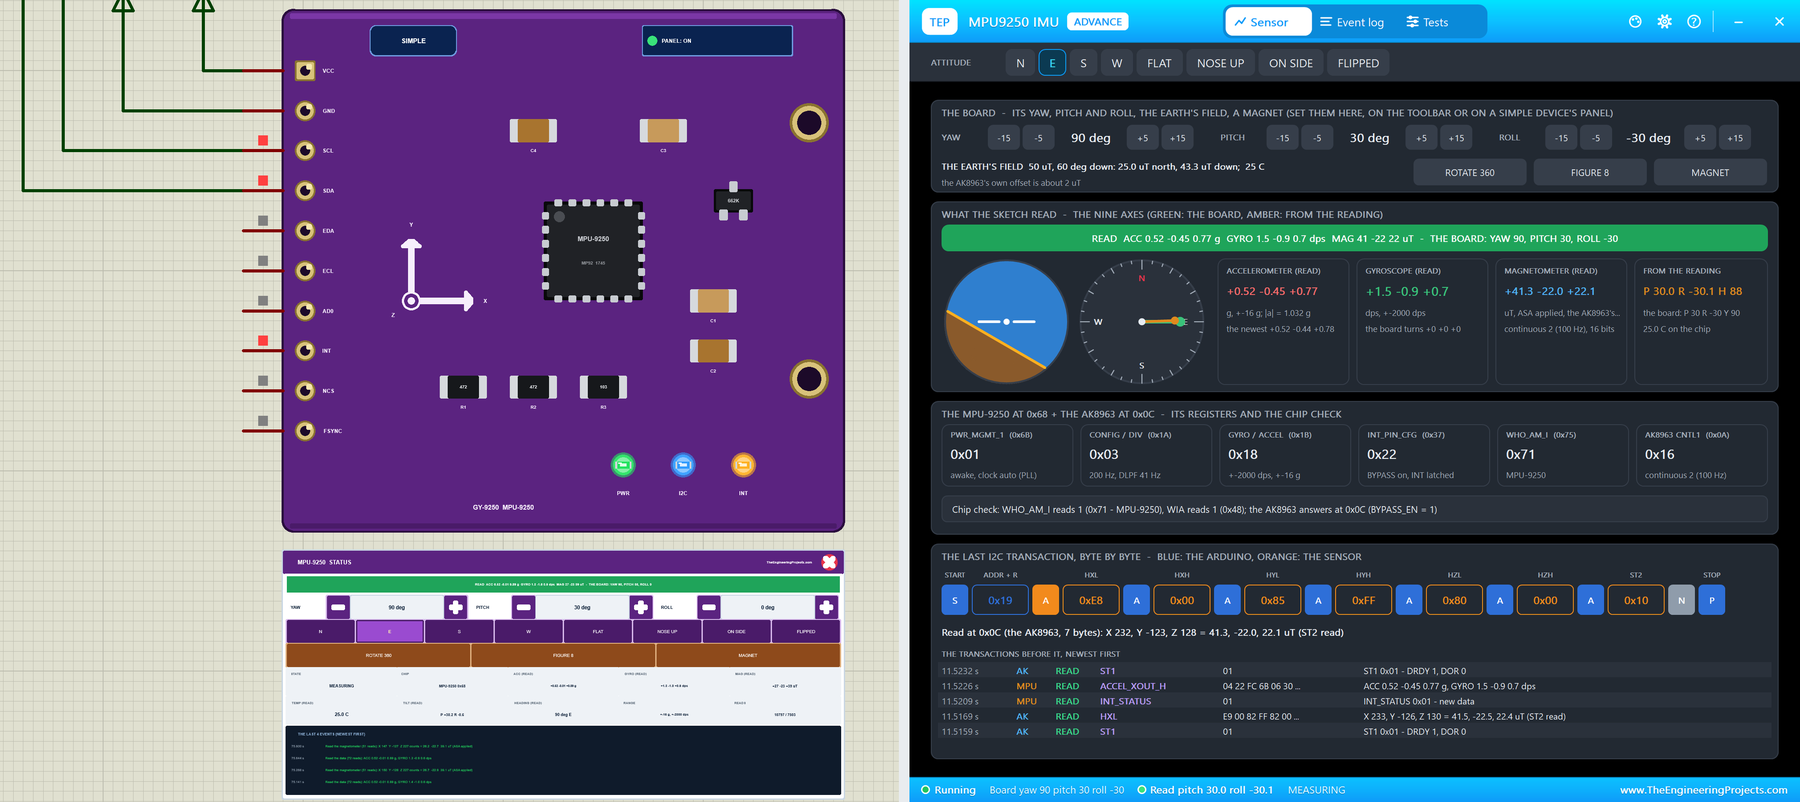Increase yaw by 5 degrees
Screen dimensions: 1800x802
pyautogui.click(x=1143, y=138)
